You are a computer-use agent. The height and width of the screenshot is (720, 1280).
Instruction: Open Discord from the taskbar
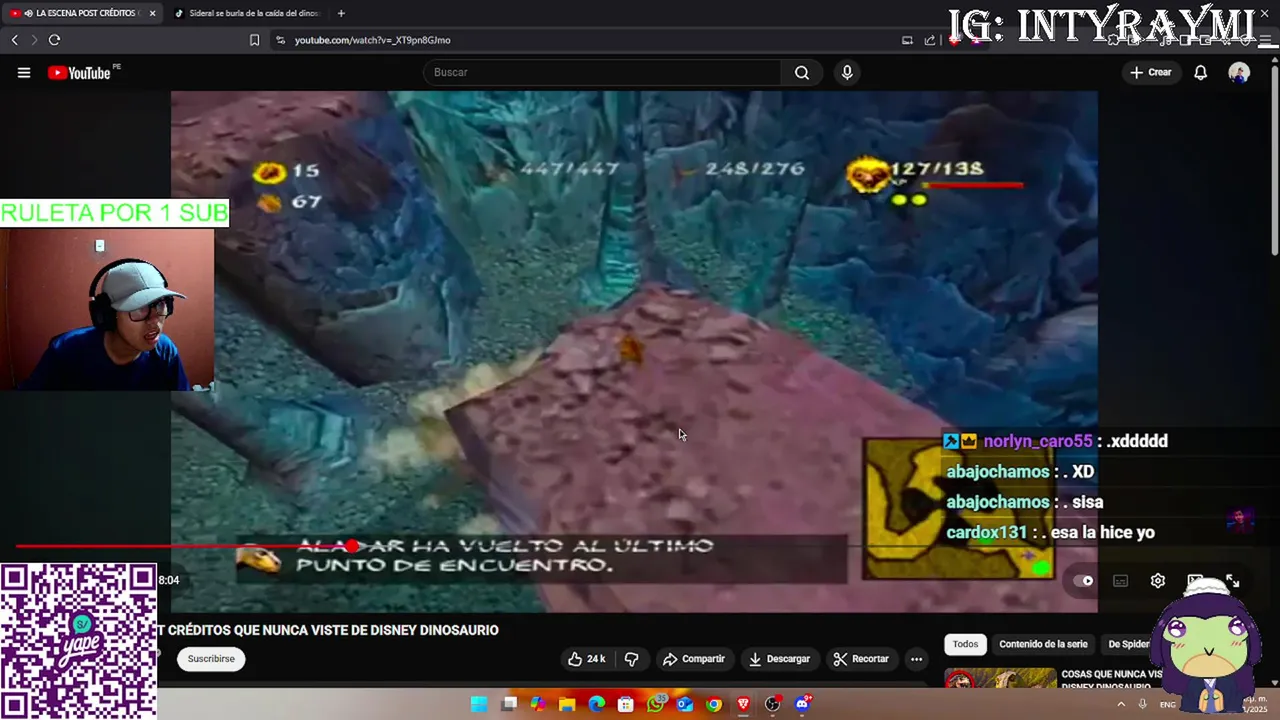(x=802, y=704)
